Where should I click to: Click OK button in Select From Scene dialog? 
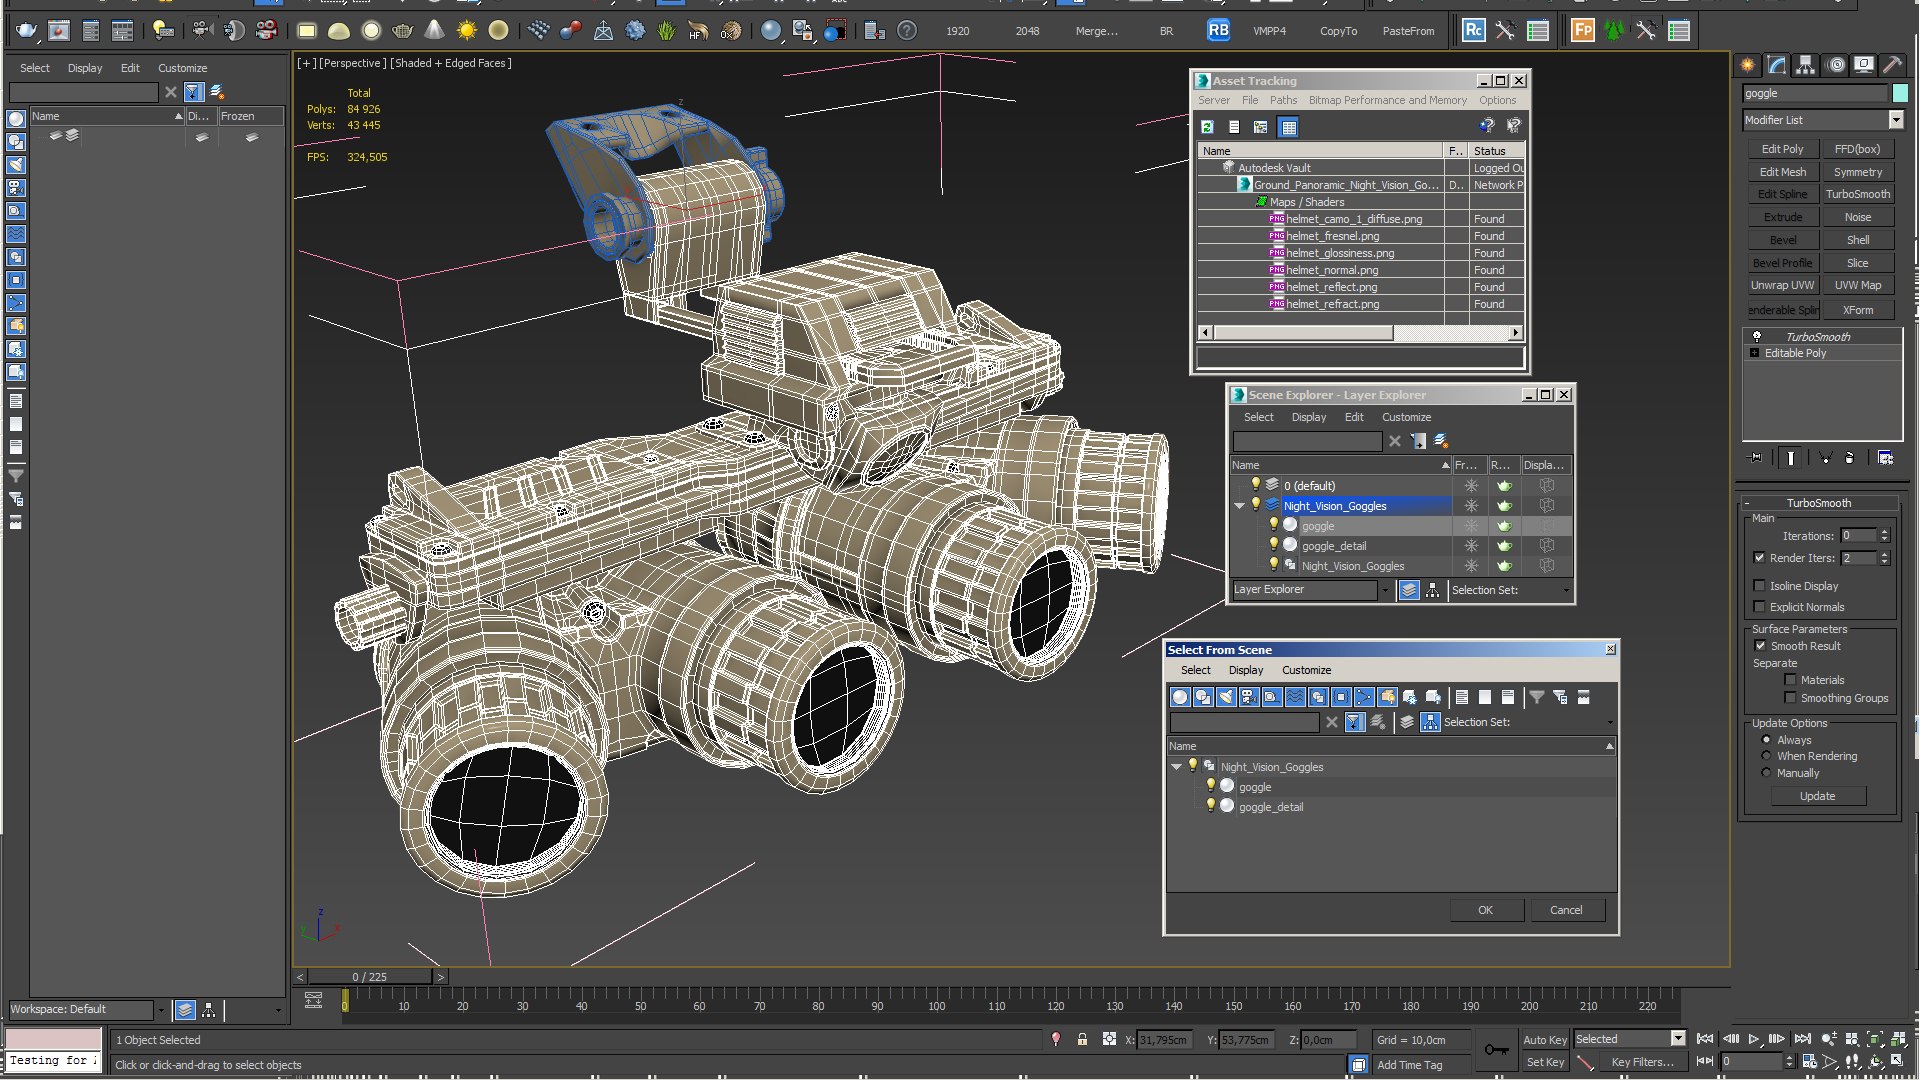pos(1484,910)
